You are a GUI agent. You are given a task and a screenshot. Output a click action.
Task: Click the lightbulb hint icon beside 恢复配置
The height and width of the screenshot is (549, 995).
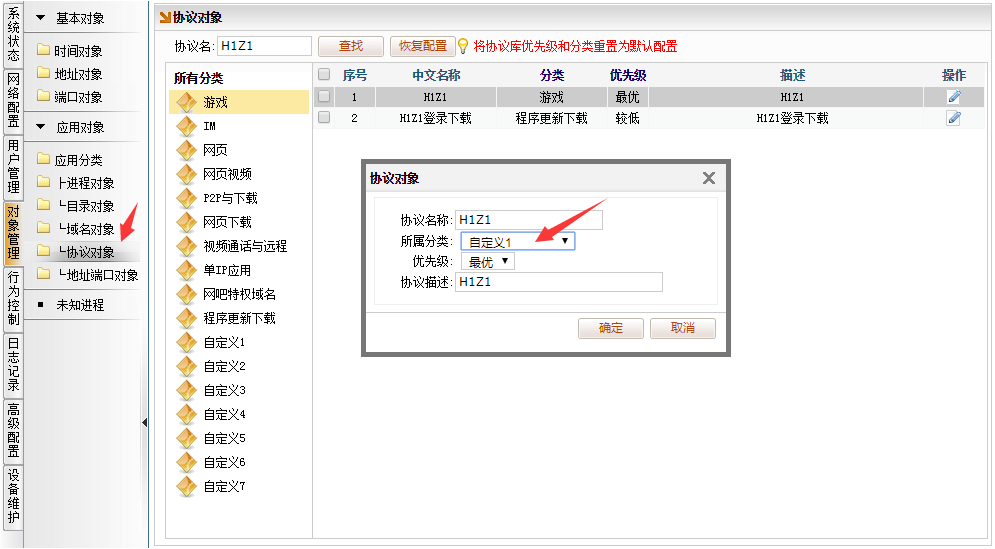(x=463, y=46)
